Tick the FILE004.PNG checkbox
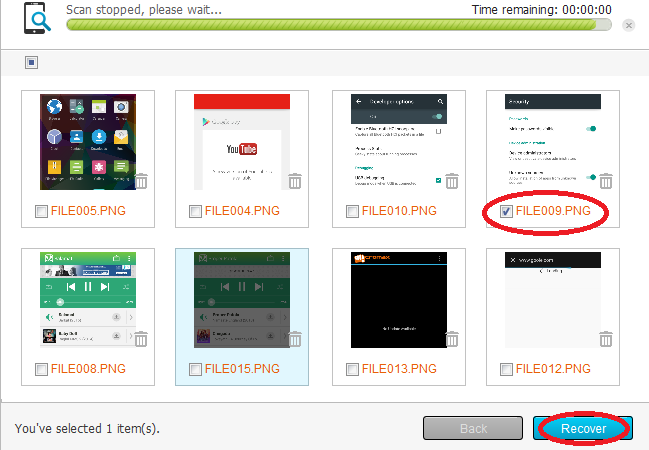 click(196, 212)
